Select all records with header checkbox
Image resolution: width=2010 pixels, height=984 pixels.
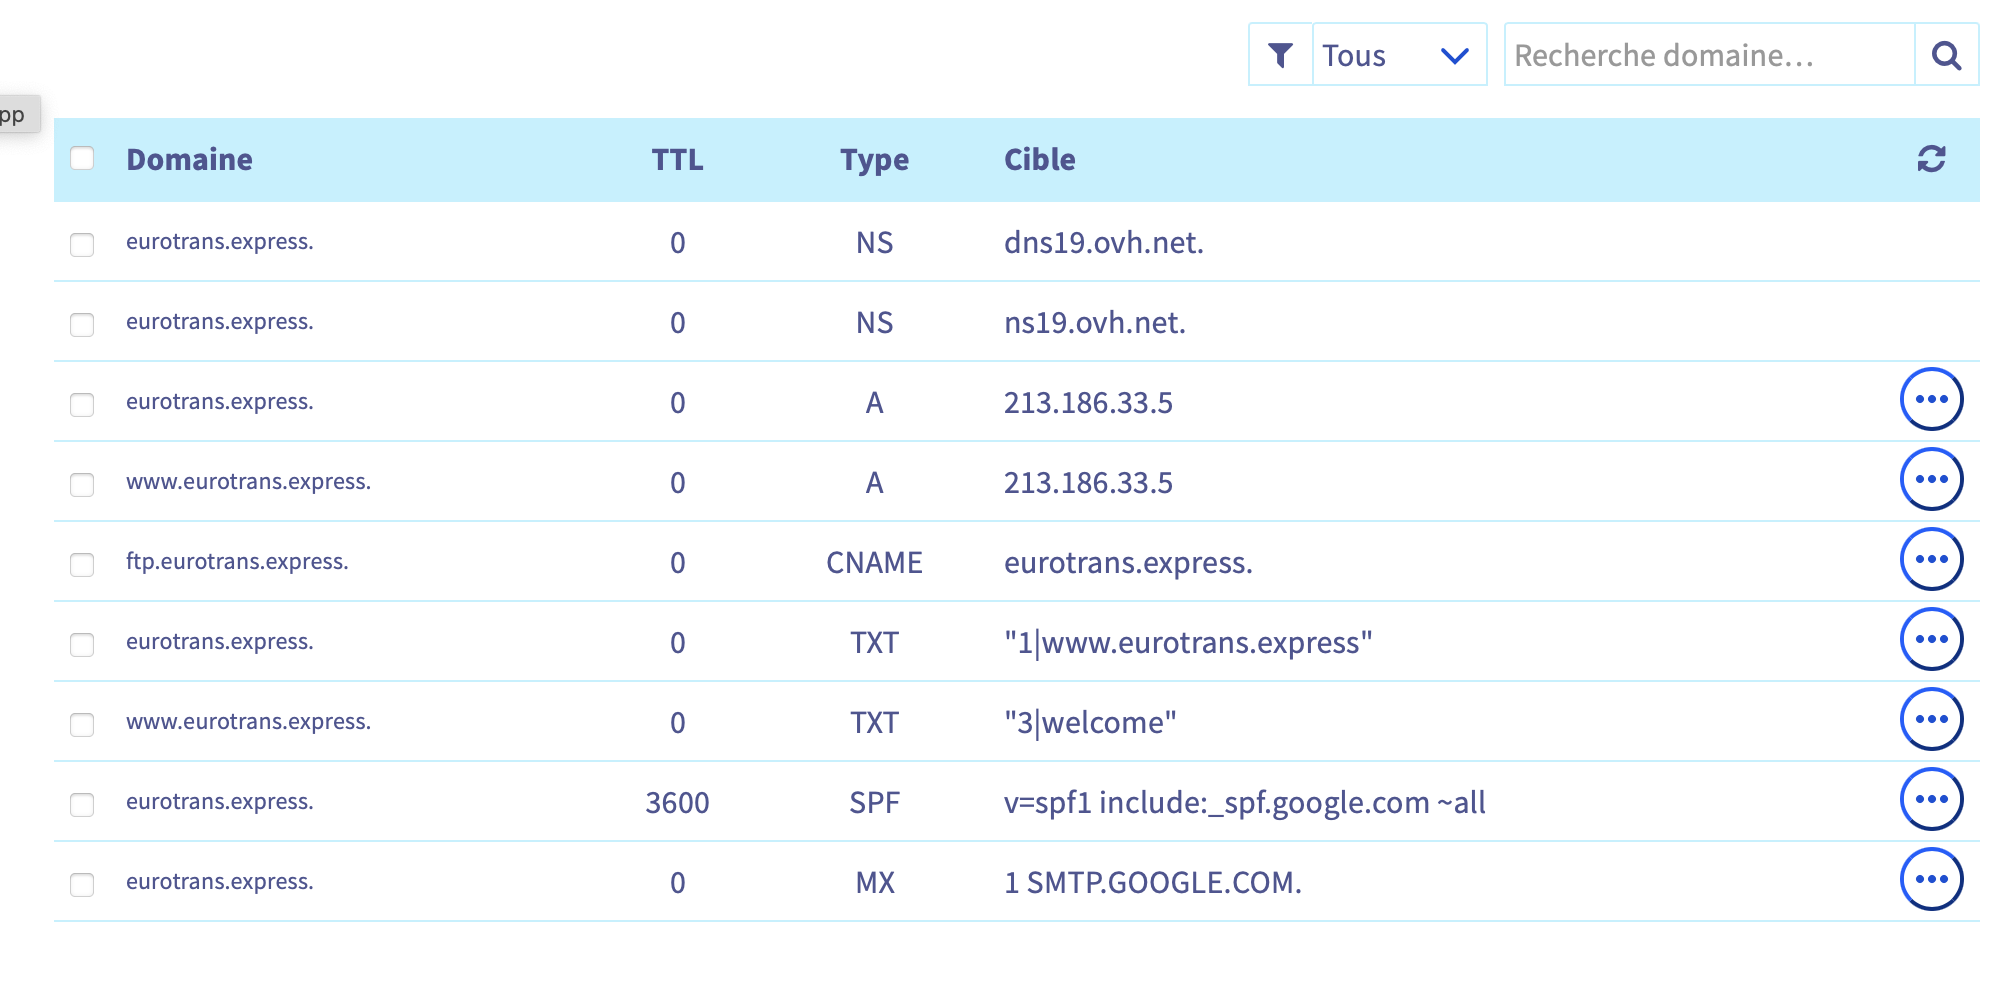tap(82, 158)
